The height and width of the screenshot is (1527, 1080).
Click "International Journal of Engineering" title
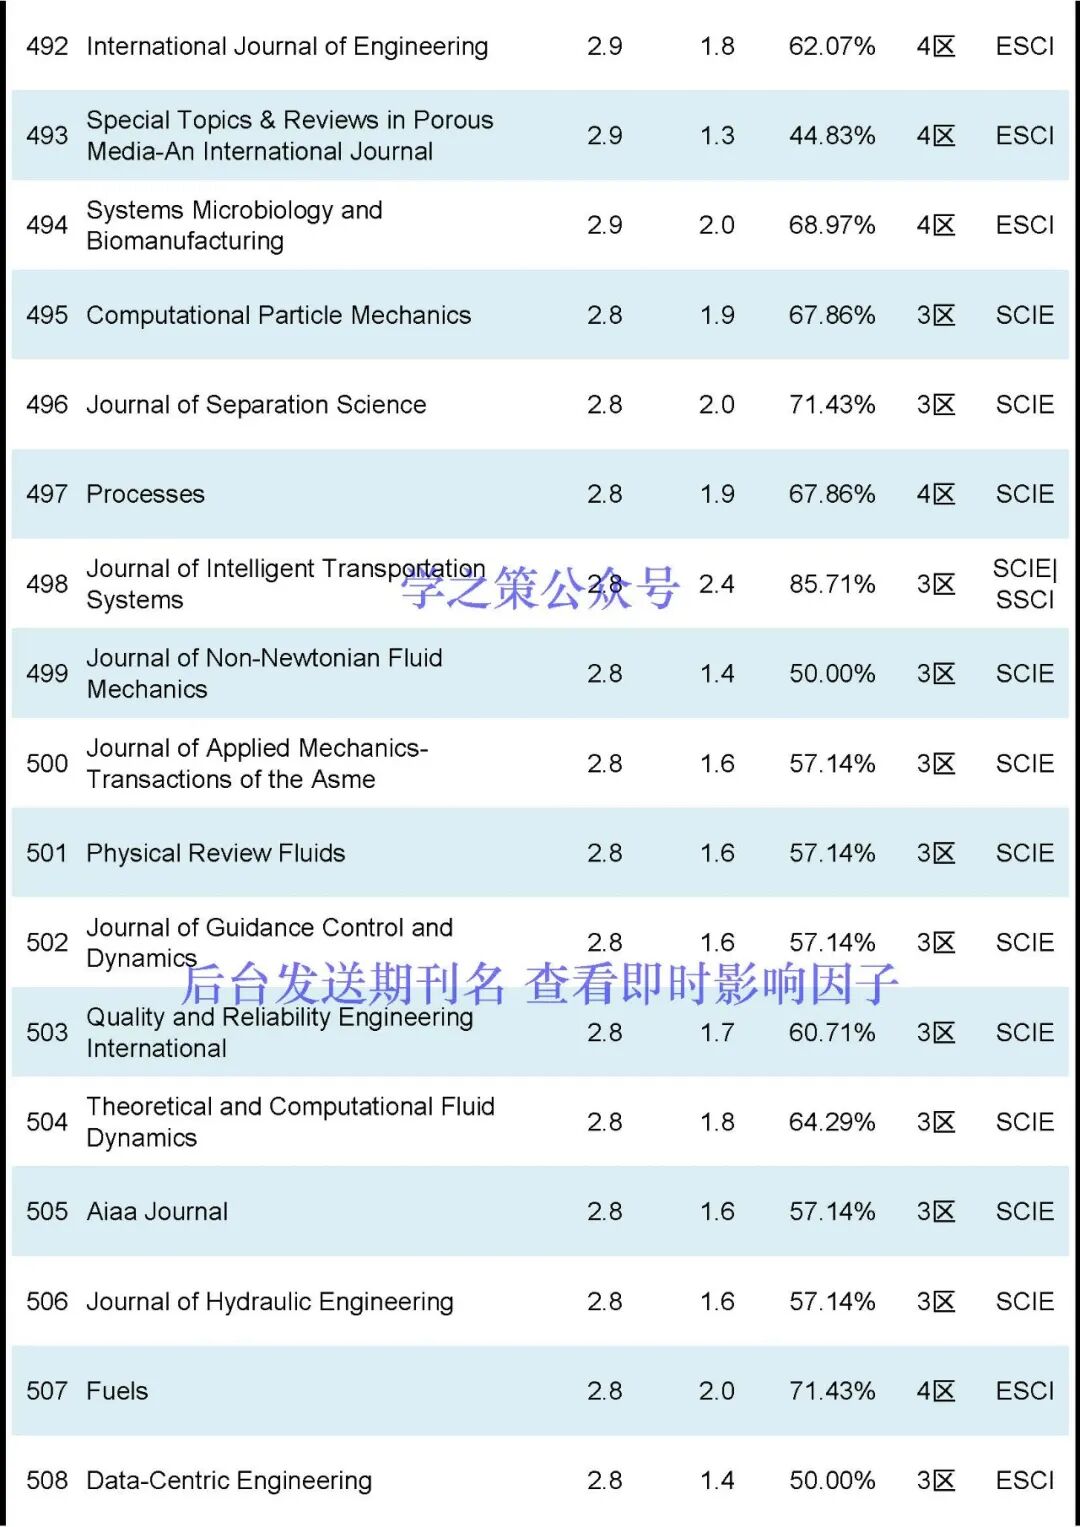287,47
